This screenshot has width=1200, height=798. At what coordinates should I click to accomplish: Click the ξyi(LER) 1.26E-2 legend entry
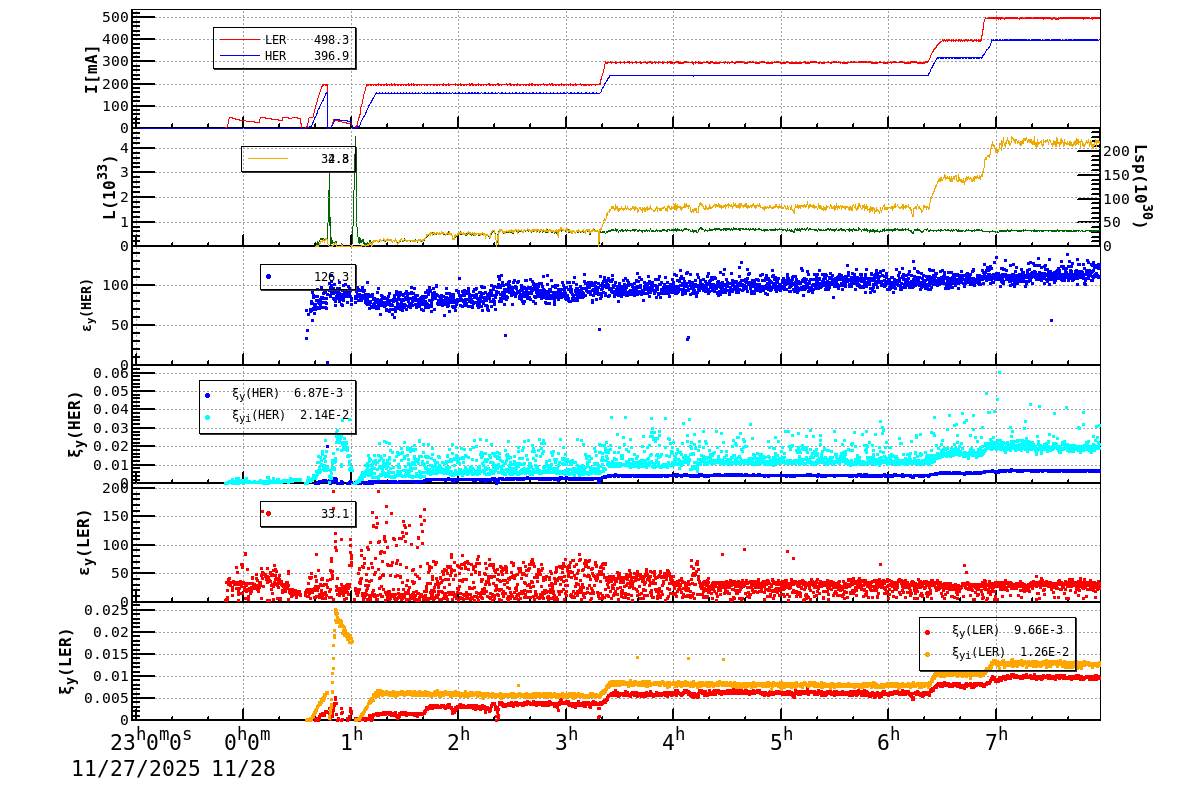pos(999,653)
